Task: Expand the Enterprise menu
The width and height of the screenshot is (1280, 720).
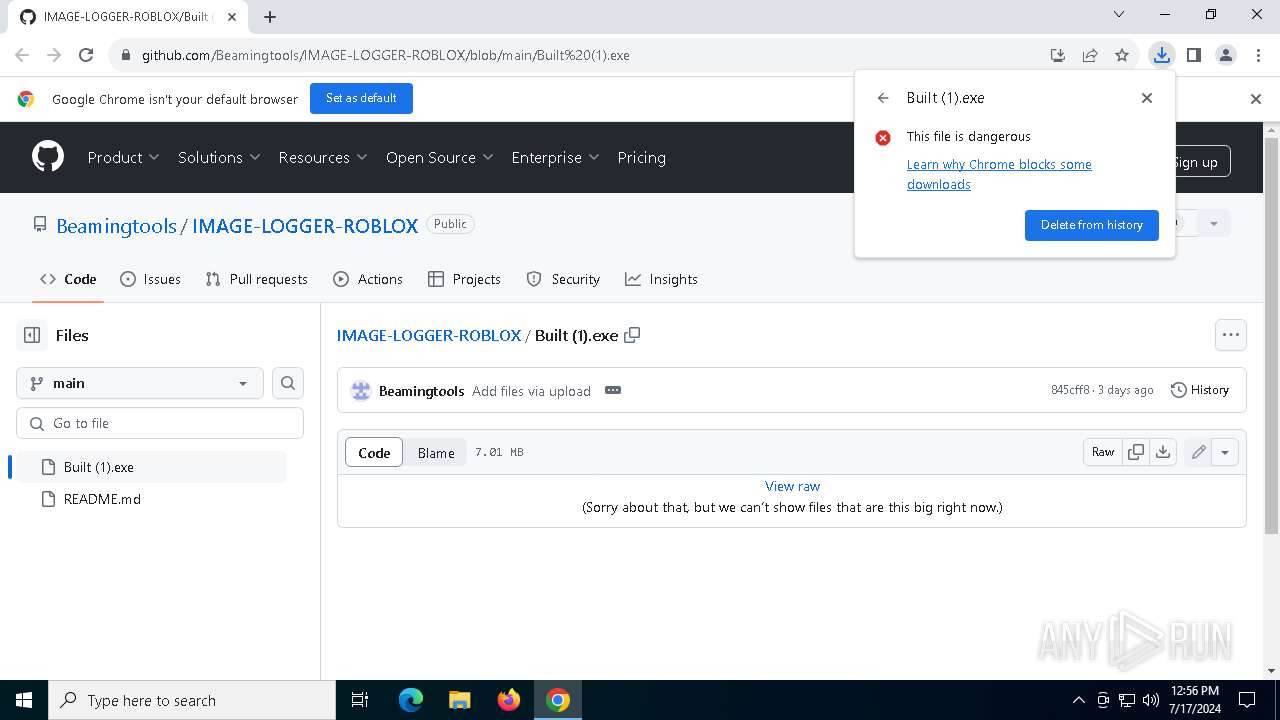Action: tap(555, 157)
